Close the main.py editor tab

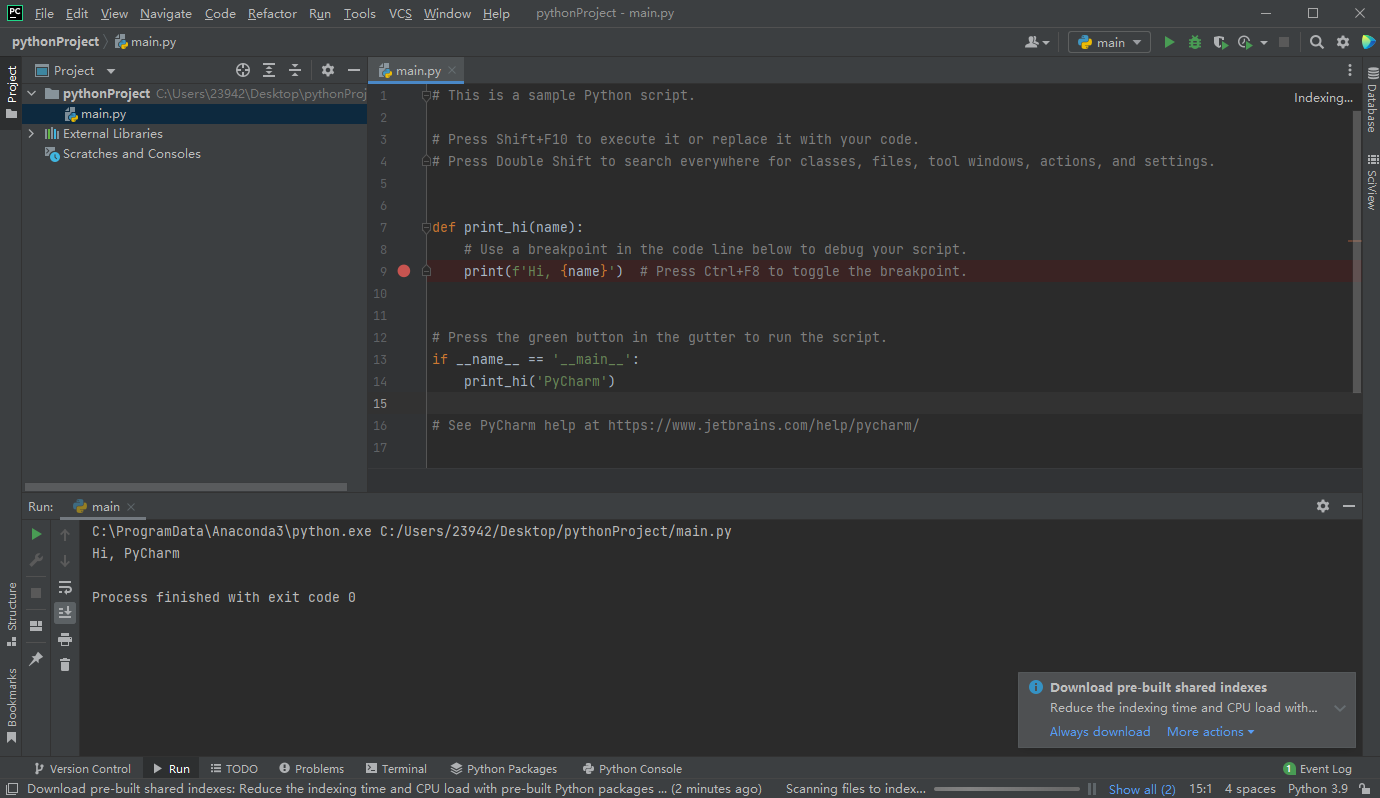(x=452, y=70)
